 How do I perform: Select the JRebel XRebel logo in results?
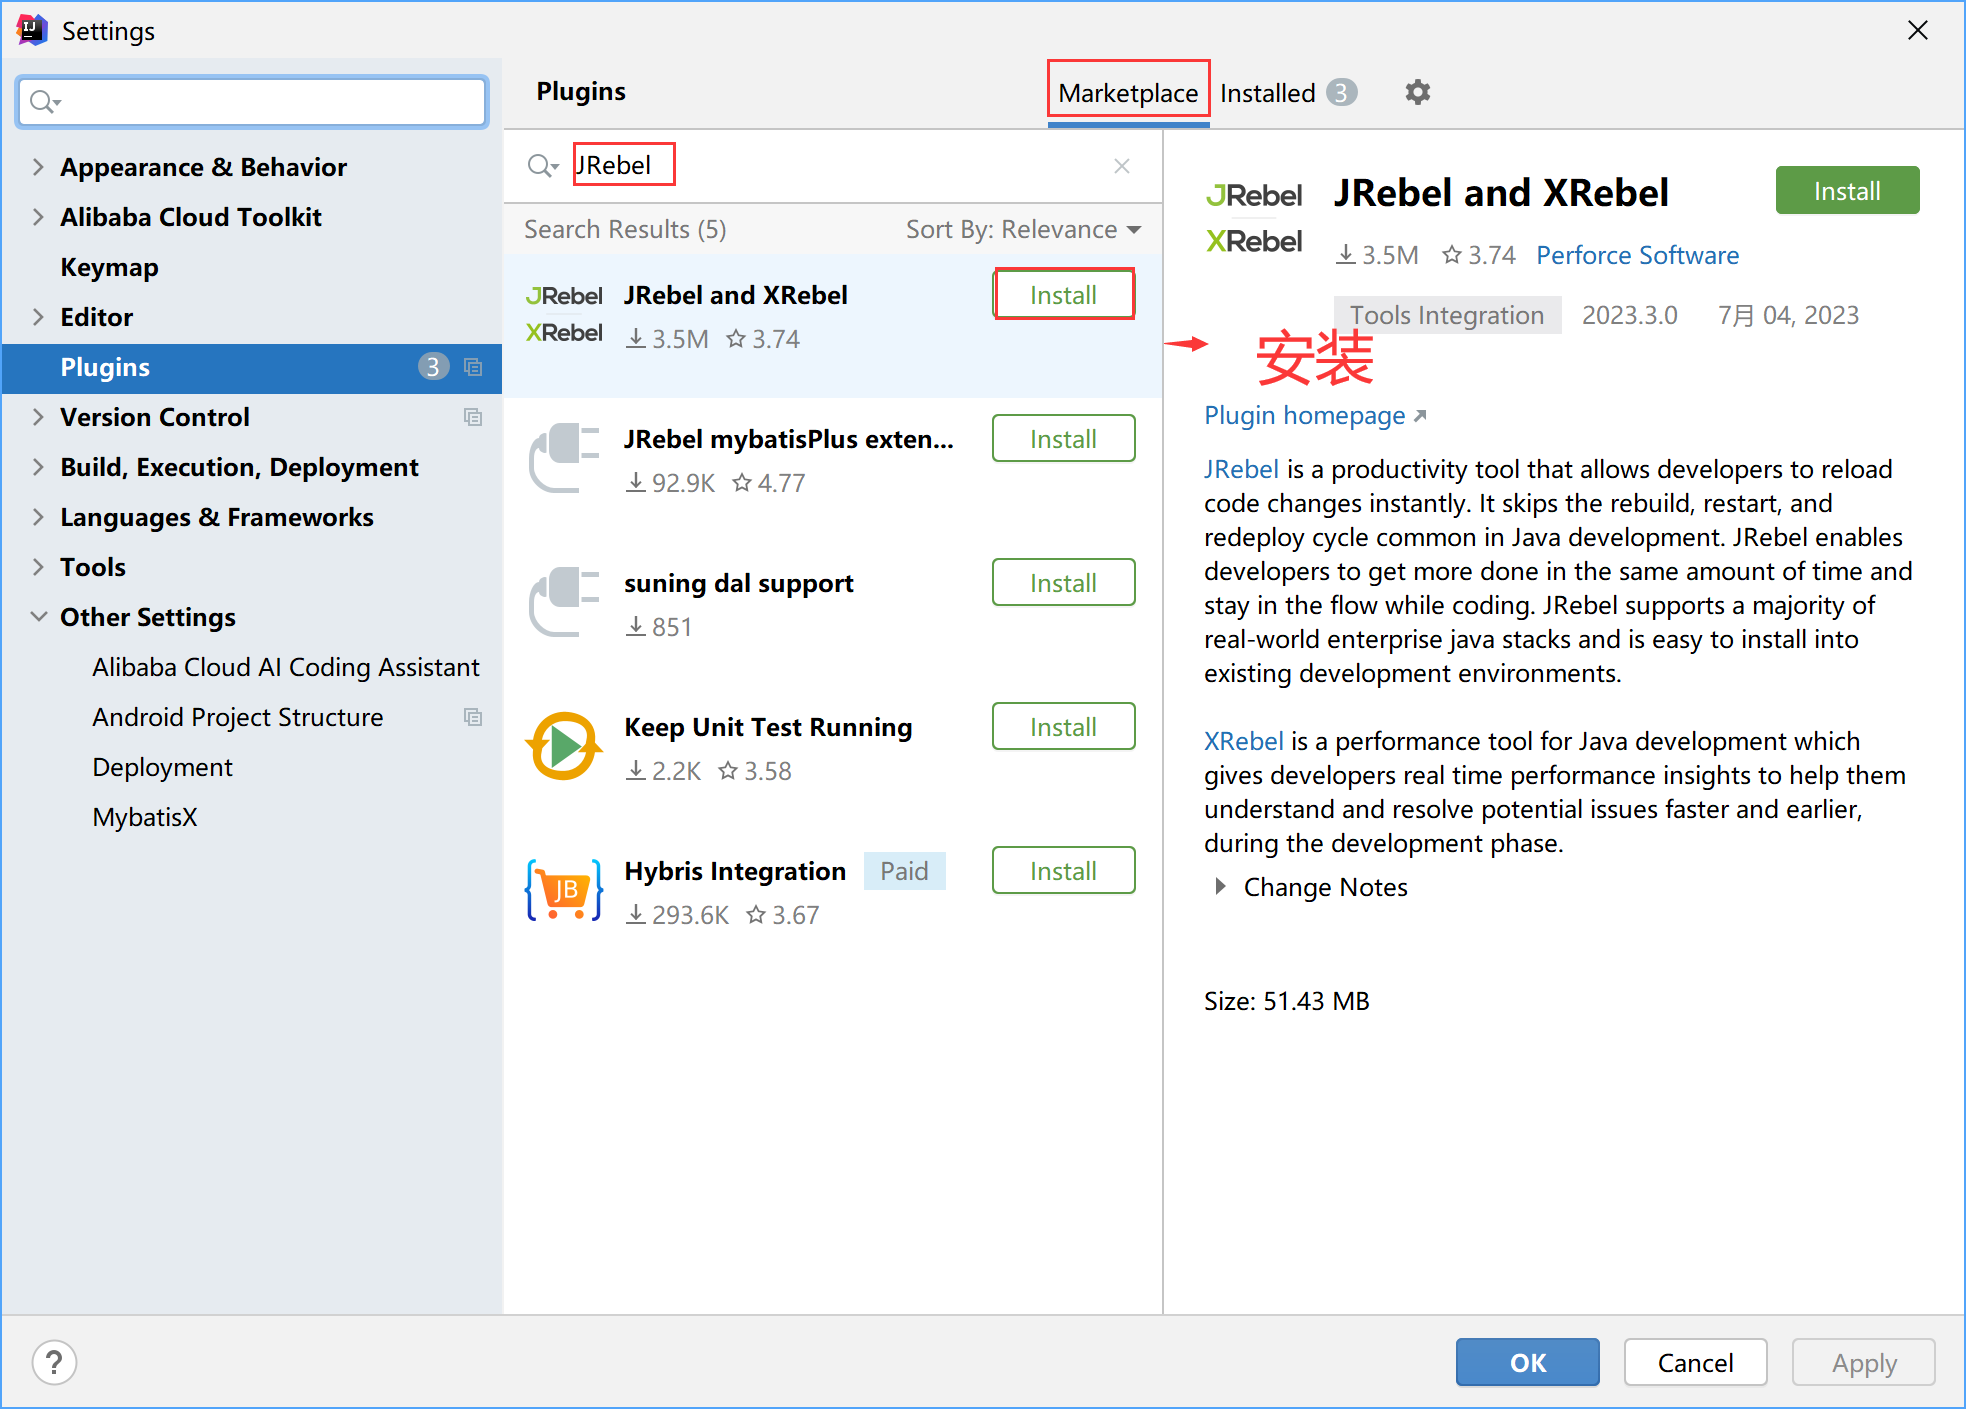[x=564, y=314]
